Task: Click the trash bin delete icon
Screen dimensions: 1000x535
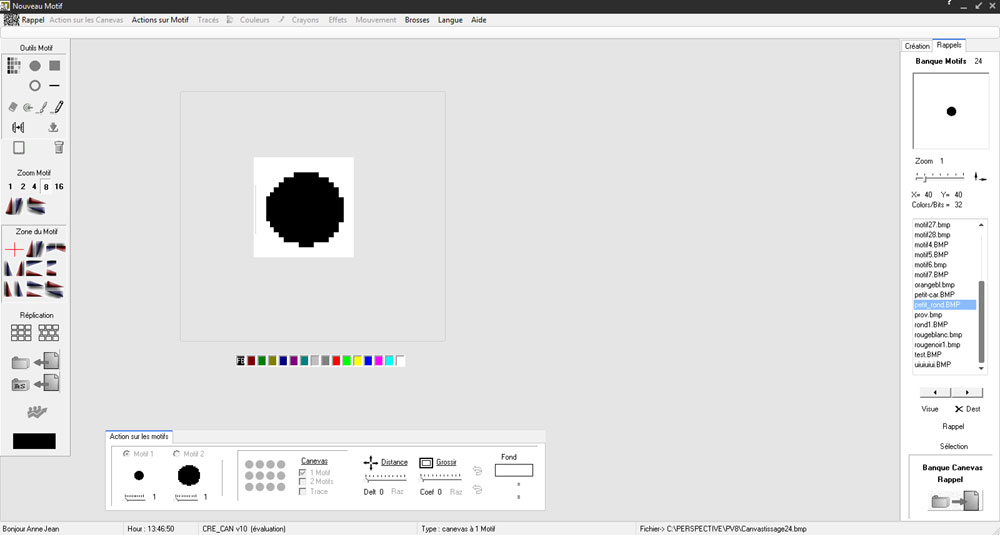Action: [x=59, y=147]
